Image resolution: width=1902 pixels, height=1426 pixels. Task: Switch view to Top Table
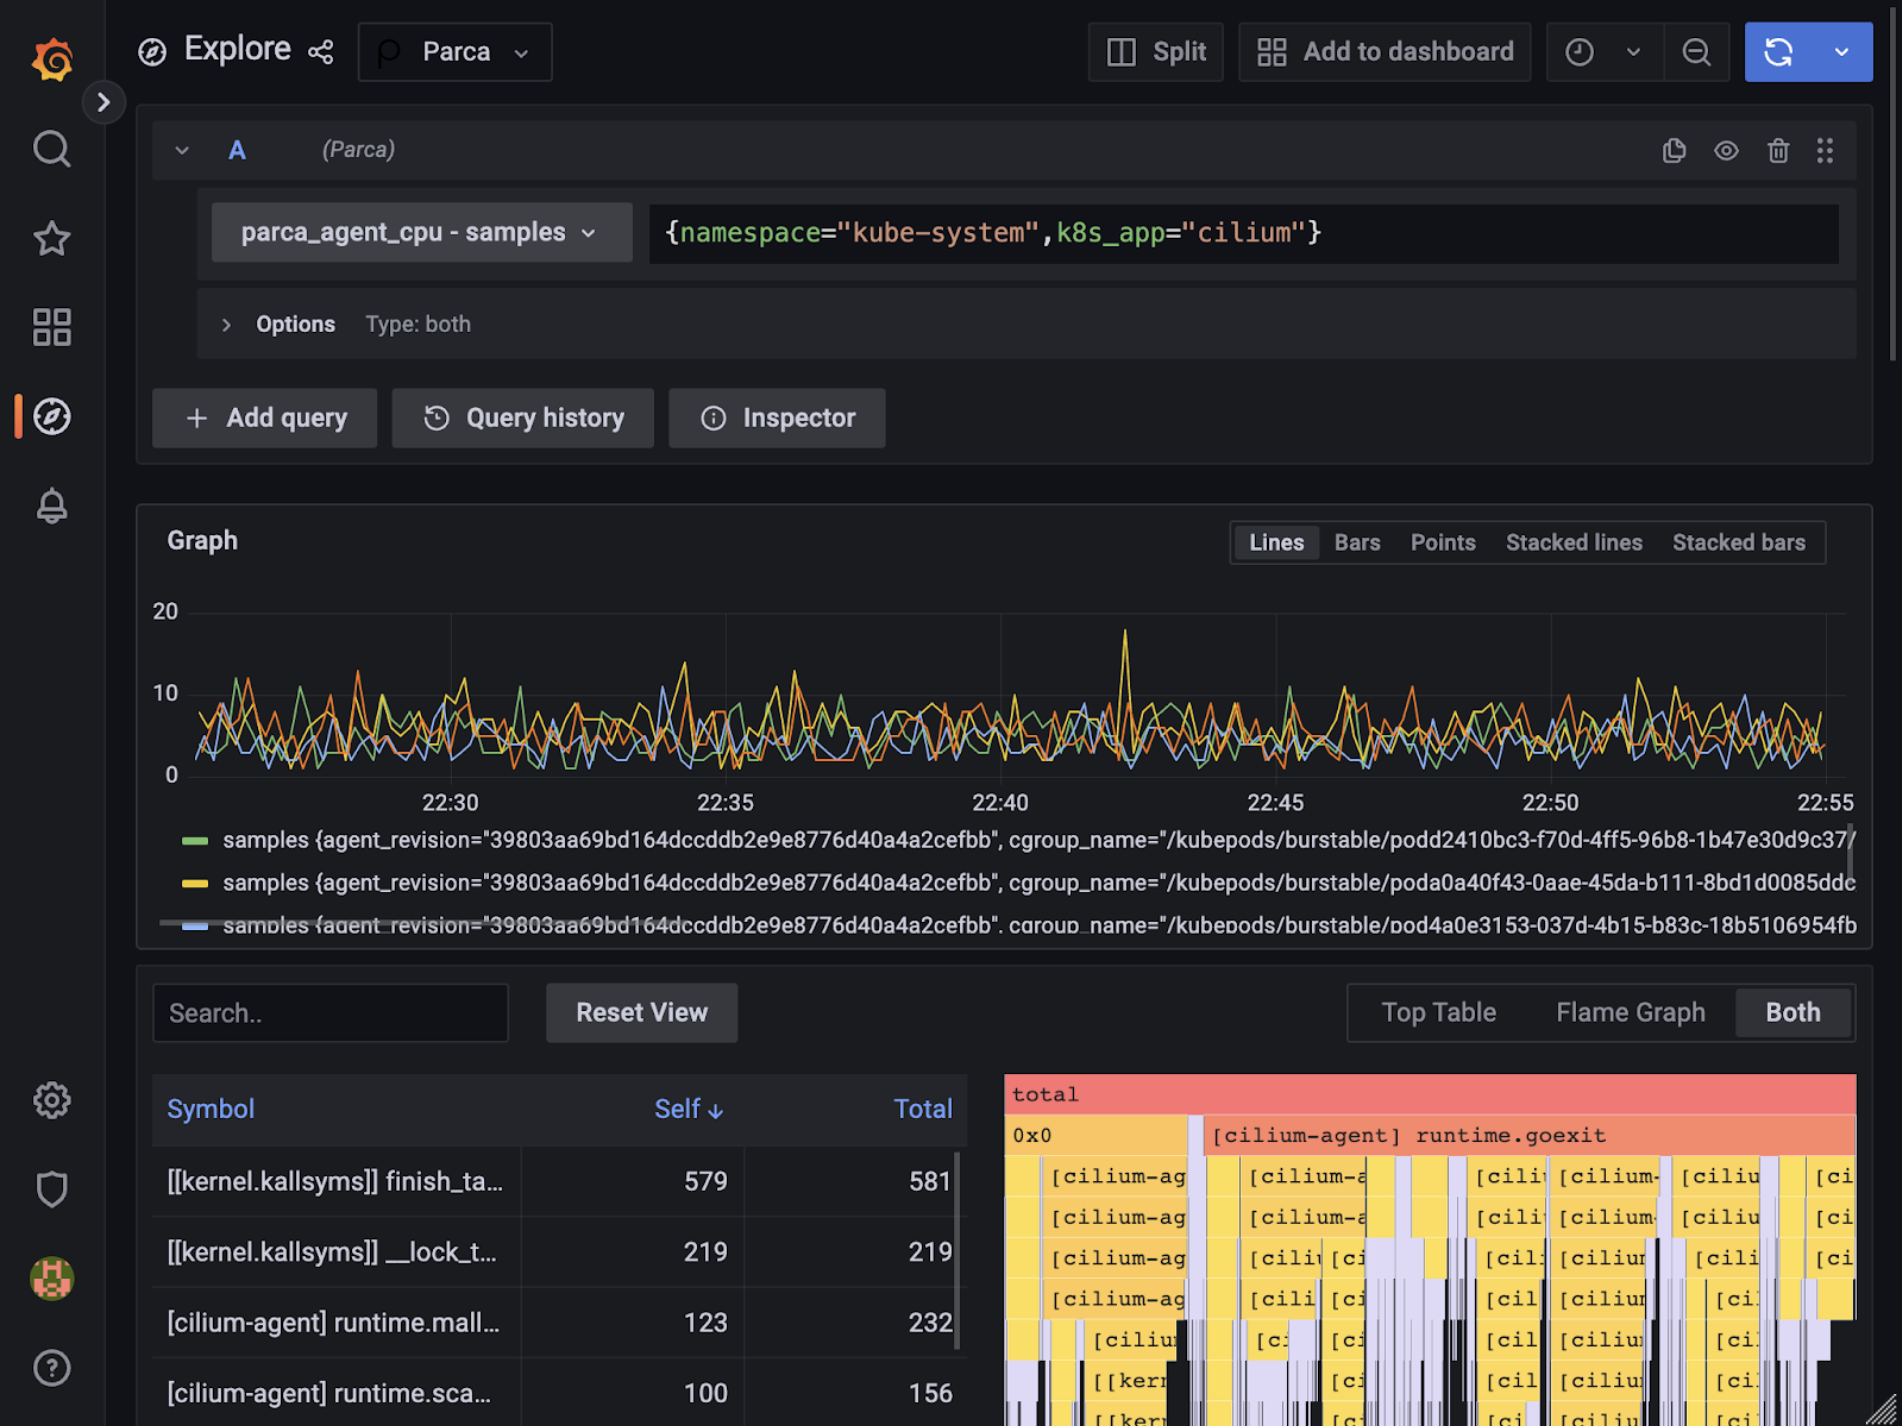click(1438, 1013)
